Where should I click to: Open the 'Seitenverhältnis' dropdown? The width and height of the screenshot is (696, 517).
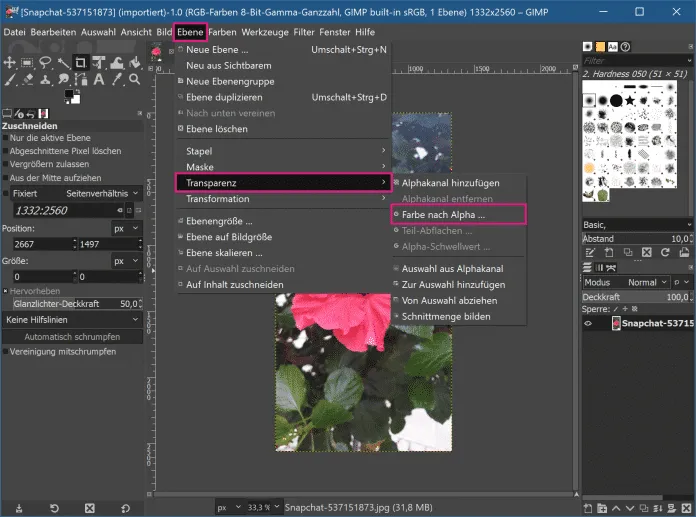pyautogui.click(x=101, y=193)
